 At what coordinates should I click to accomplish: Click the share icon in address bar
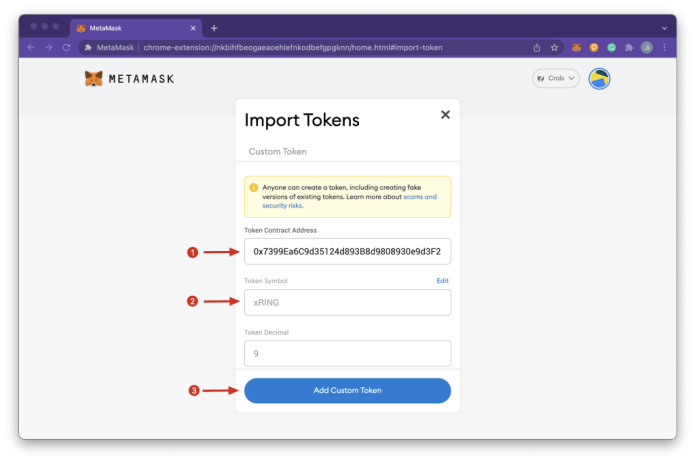537,47
